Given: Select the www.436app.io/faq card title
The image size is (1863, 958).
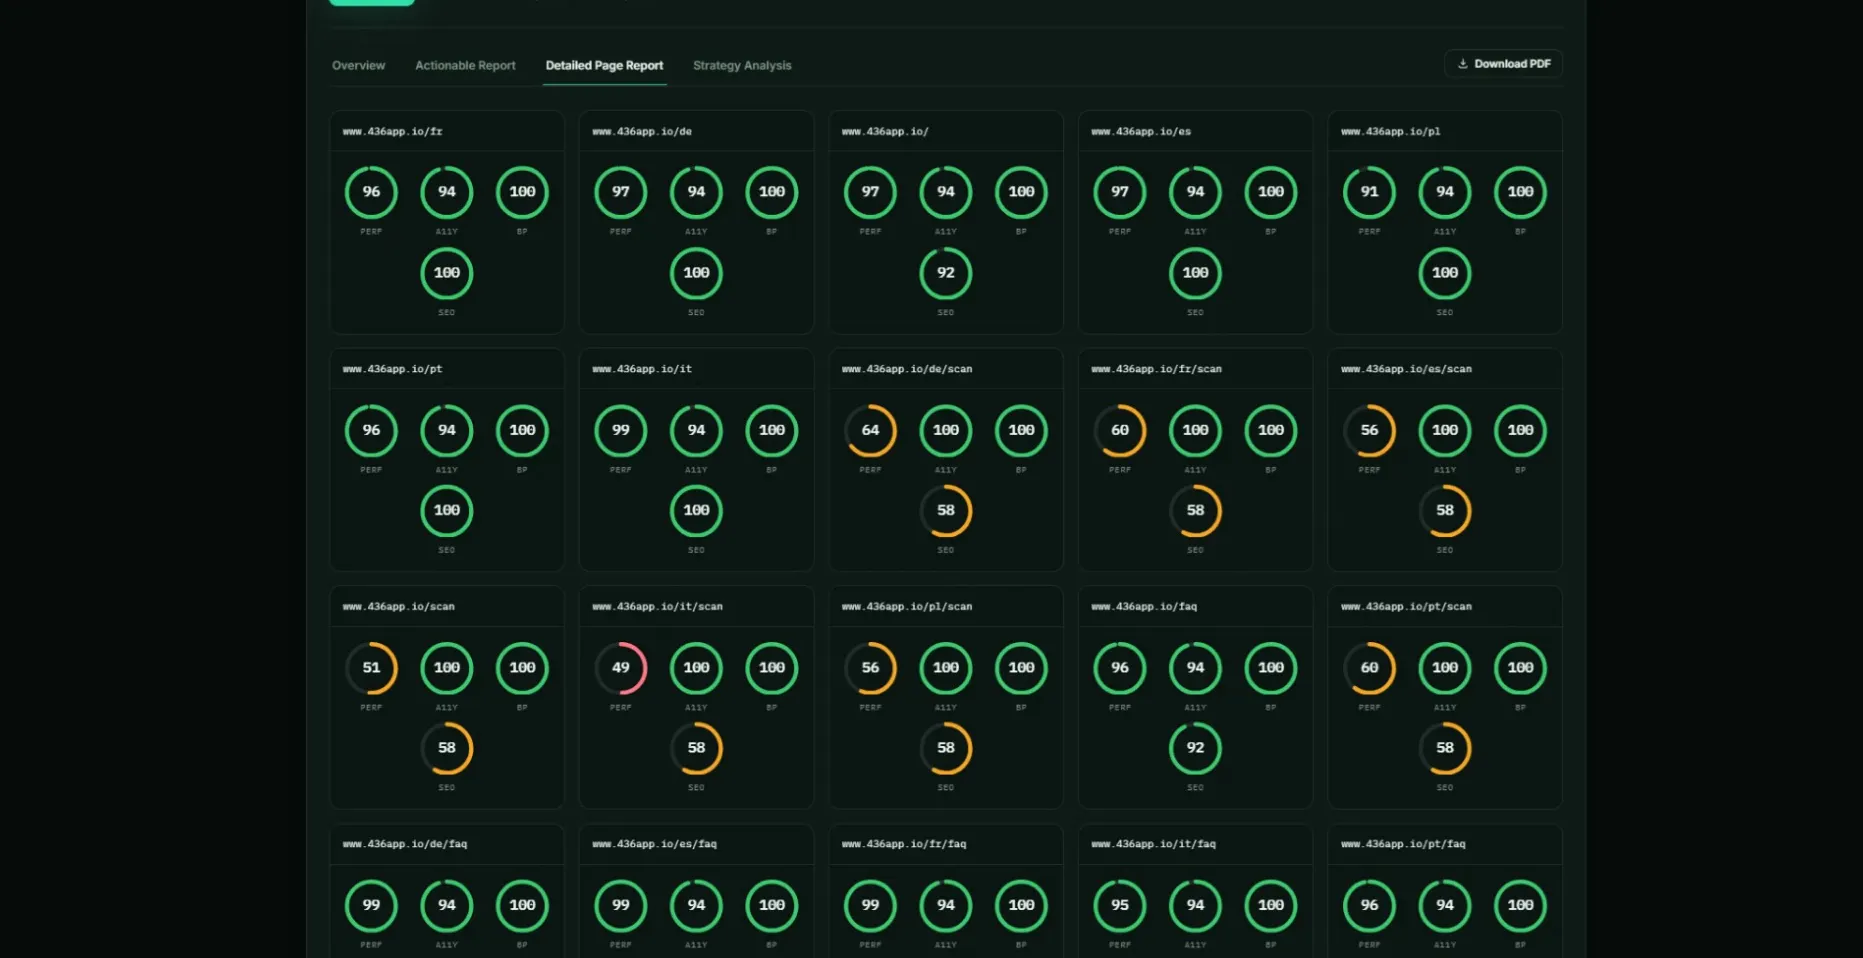Looking at the screenshot, I should [1144, 606].
